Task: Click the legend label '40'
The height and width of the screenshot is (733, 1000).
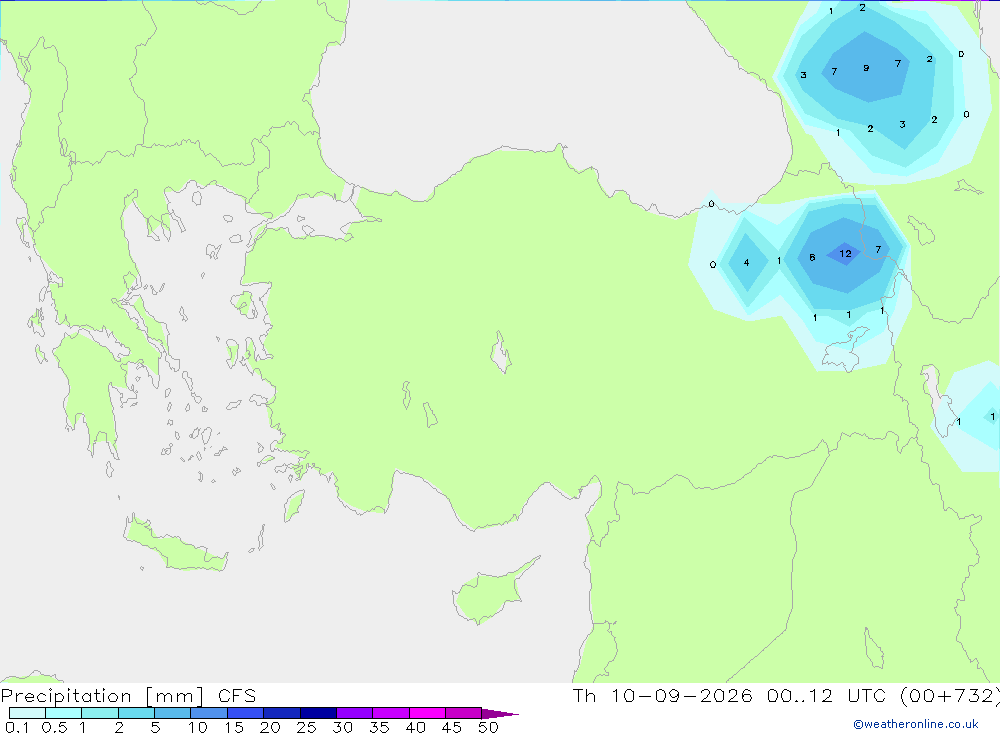Action: (x=415, y=727)
